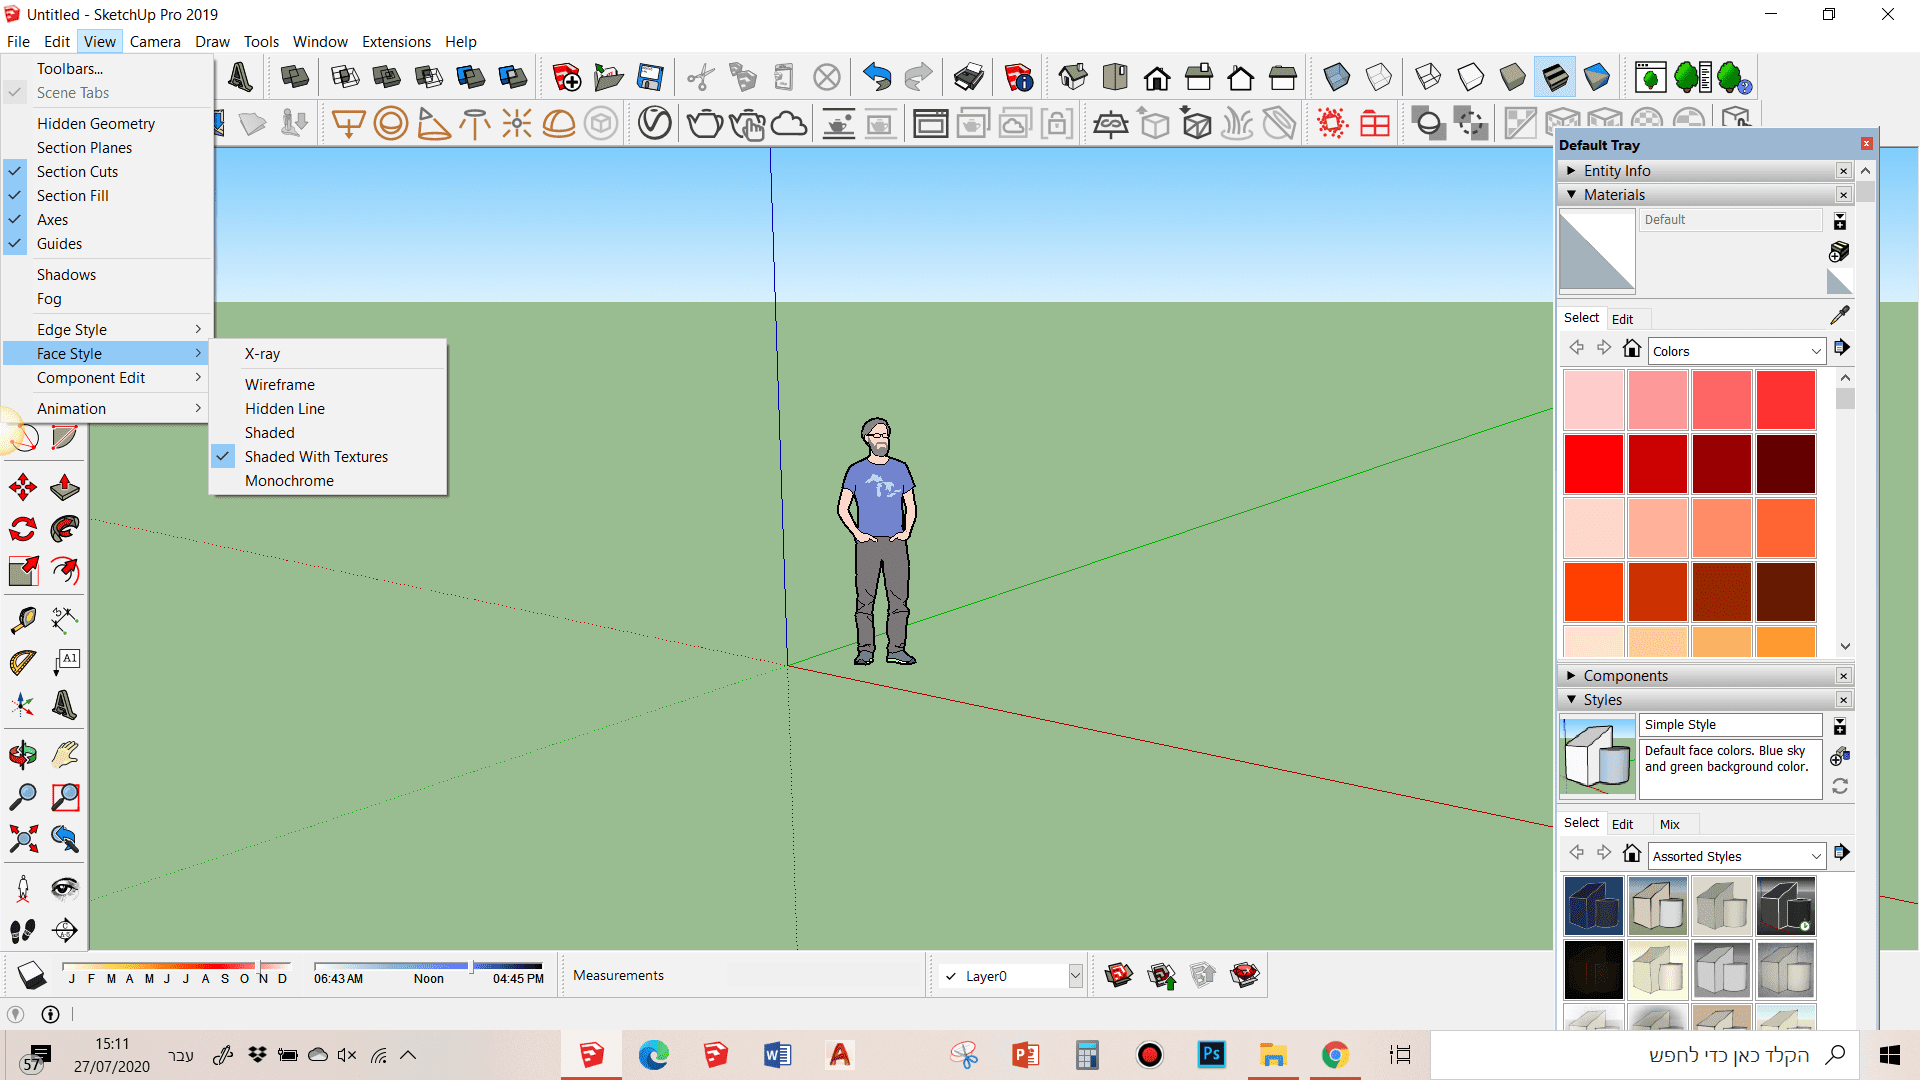Select the Move tool in left toolbar
The height and width of the screenshot is (1080, 1920).
[23, 487]
